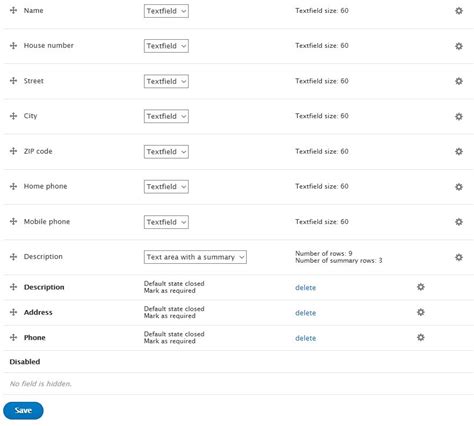Expand the 'Text area with a summary' dropdown
The width and height of the screenshot is (474, 426).
pyautogui.click(x=195, y=257)
